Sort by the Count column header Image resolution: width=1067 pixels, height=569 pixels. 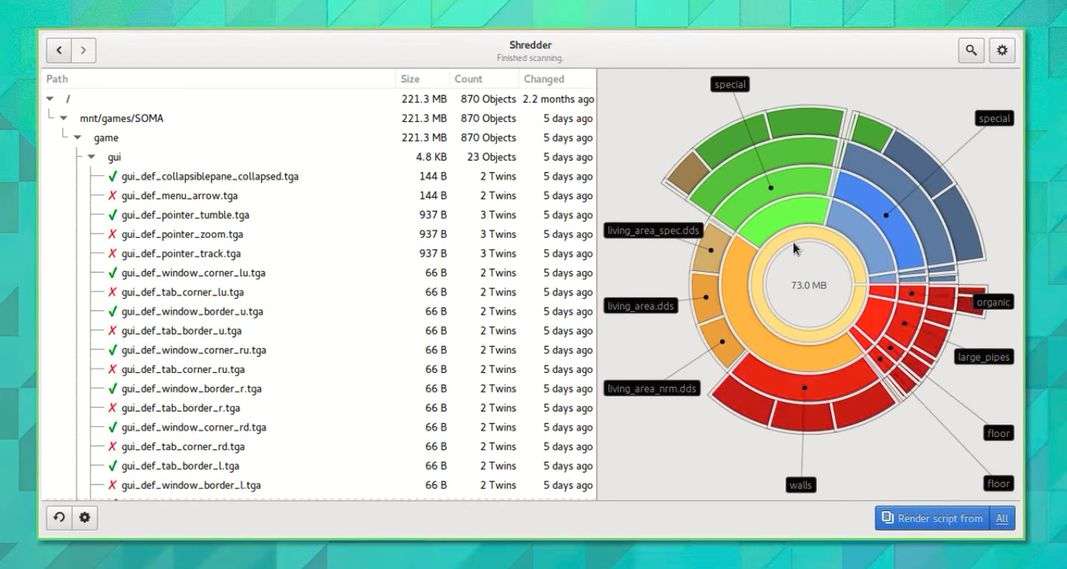click(x=484, y=79)
